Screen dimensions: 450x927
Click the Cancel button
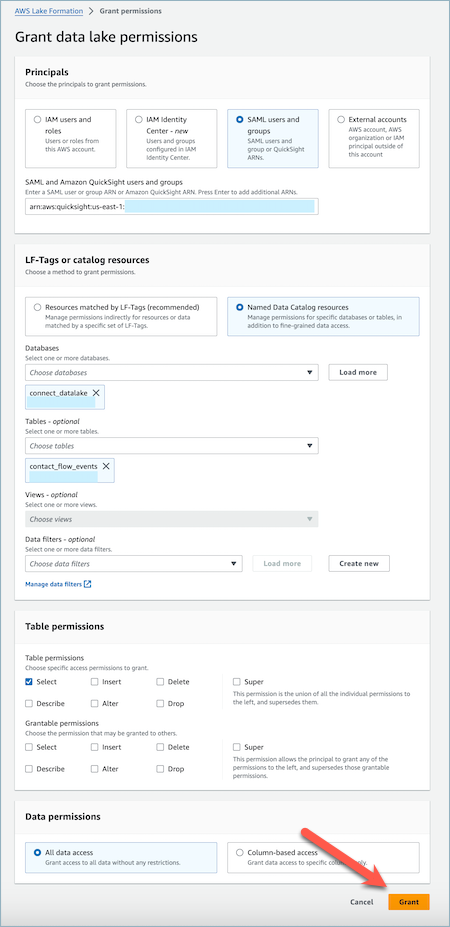pyautogui.click(x=361, y=902)
